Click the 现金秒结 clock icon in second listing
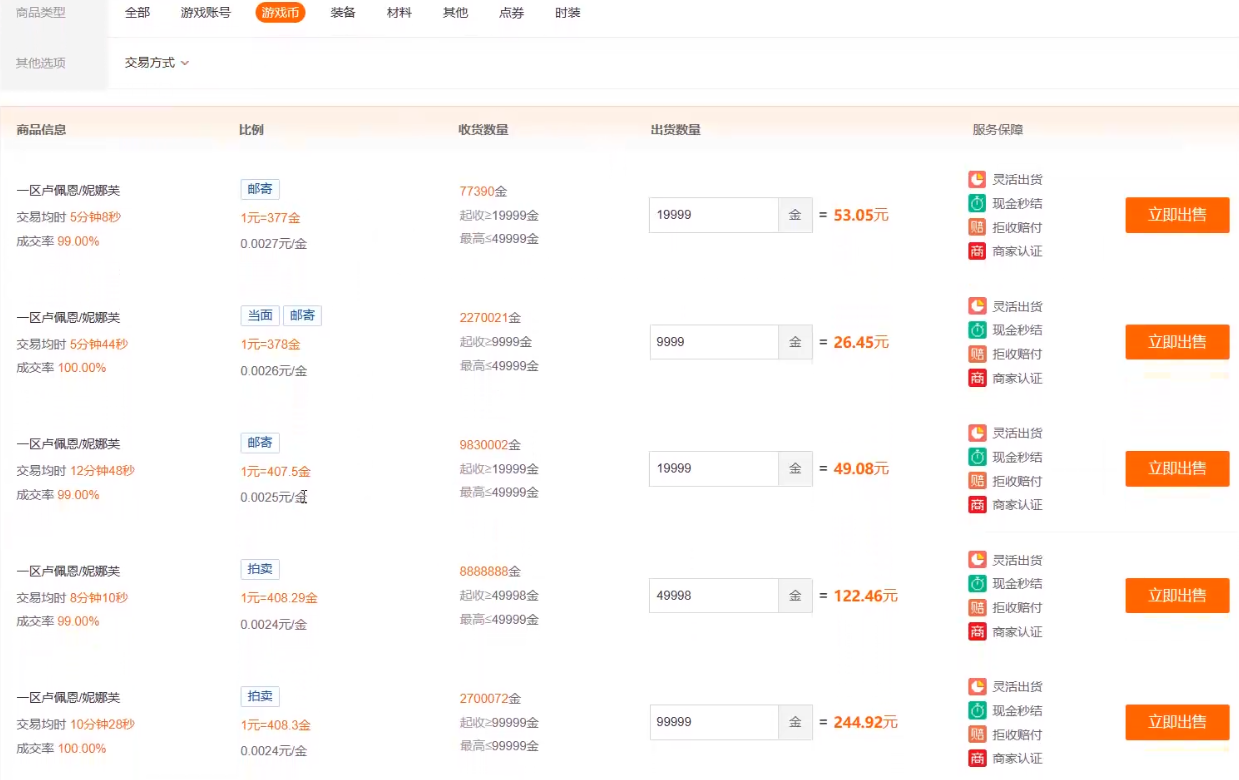 [977, 330]
